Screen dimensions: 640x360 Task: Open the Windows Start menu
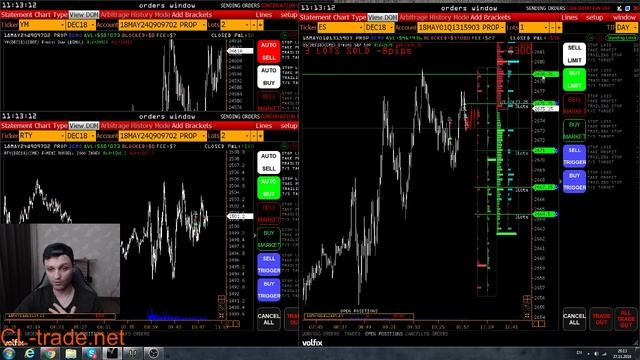point(9,353)
